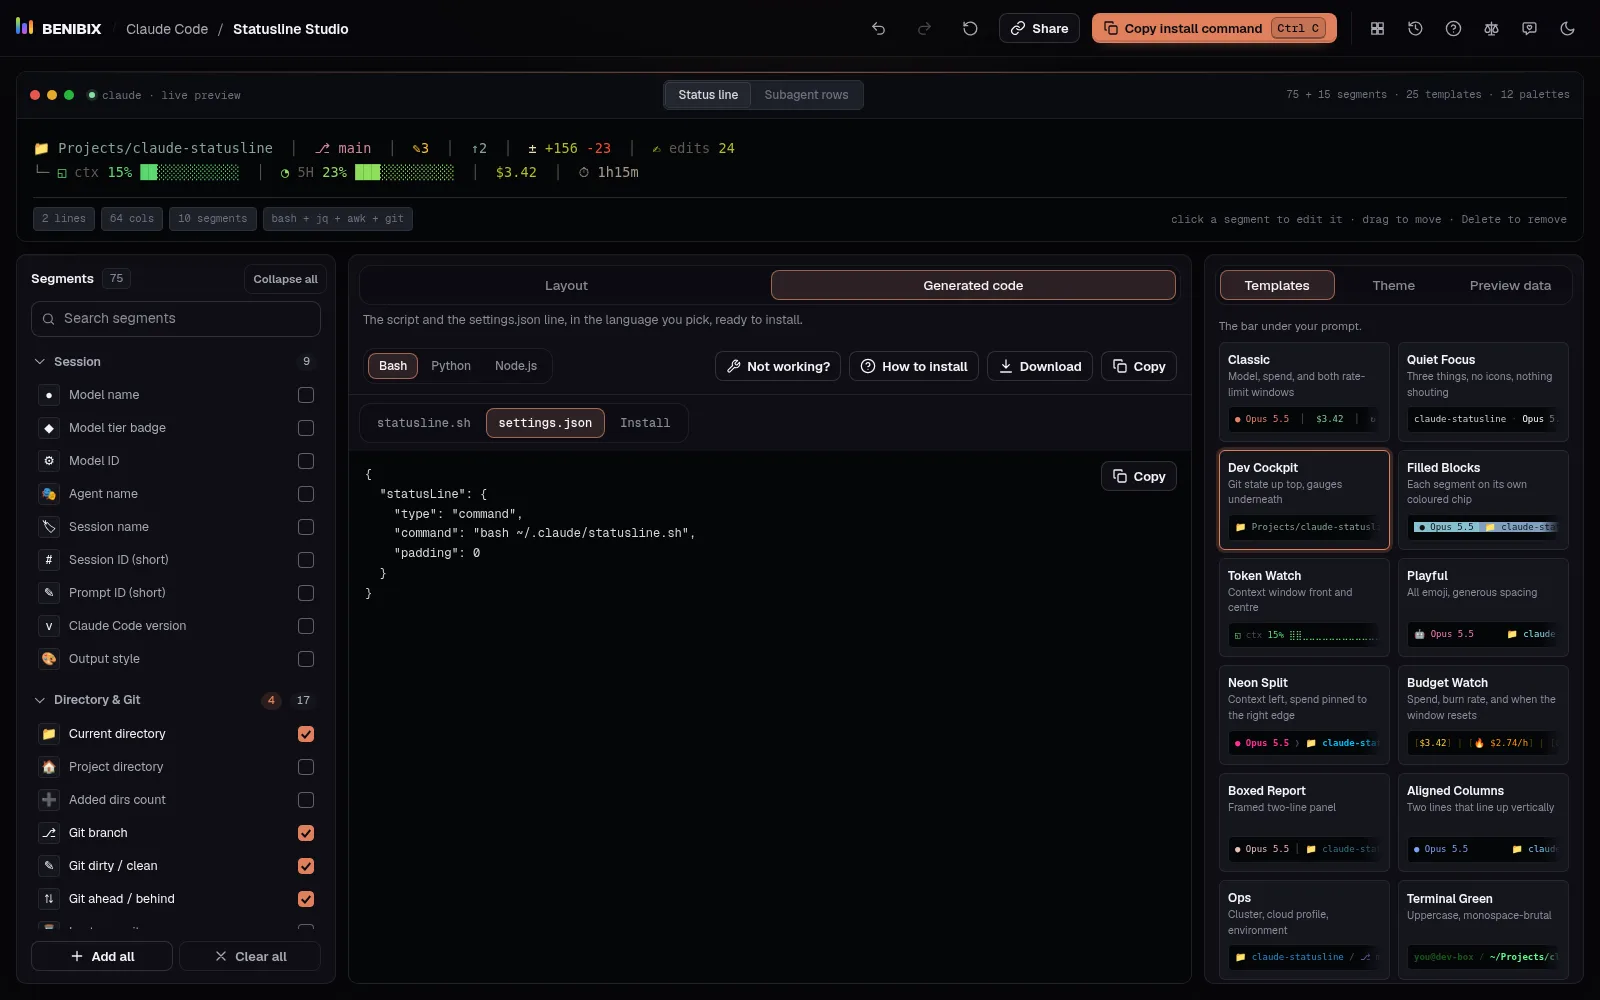Click the Share button
The image size is (1600, 1000).
pyautogui.click(x=1039, y=28)
